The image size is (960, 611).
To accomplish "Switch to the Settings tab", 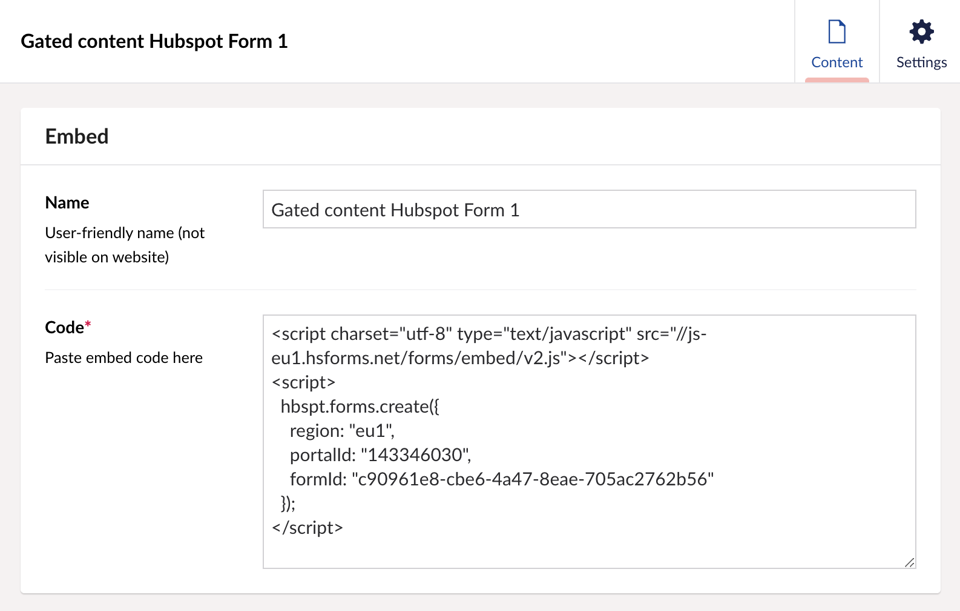I will click(x=921, y=42).
